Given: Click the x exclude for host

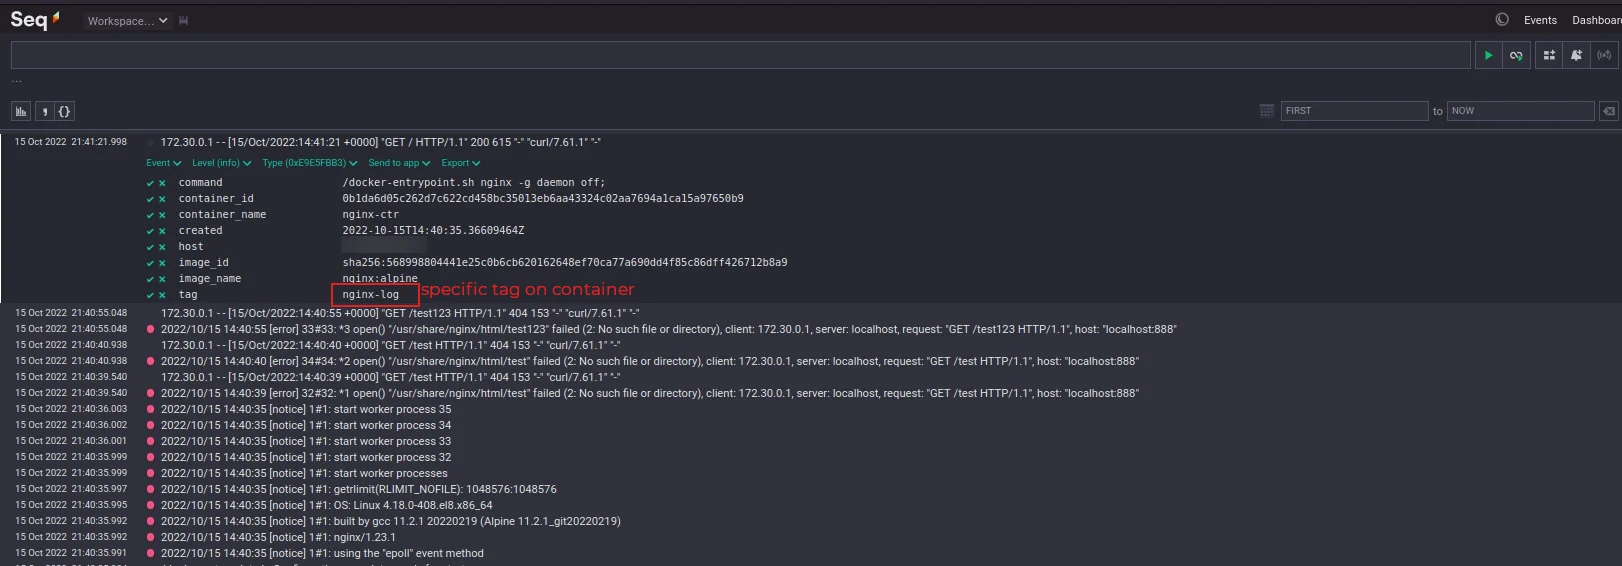Looking at the screenshot, I should point(162,247).
